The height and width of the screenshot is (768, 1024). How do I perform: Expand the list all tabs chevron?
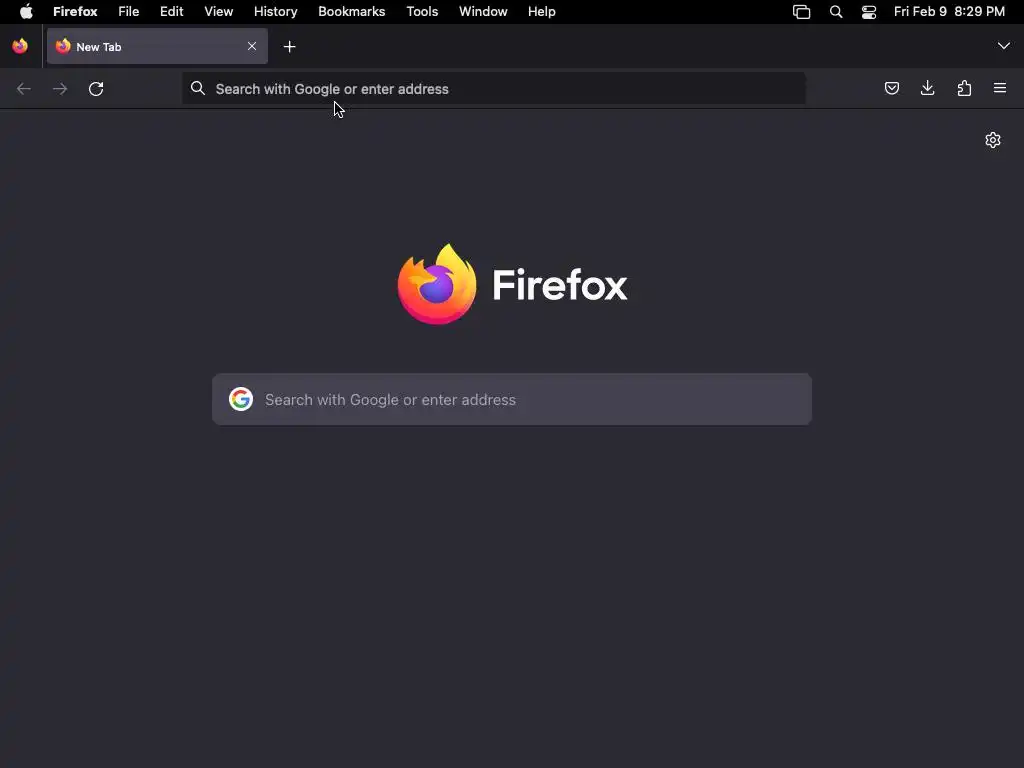[1004, 46]
